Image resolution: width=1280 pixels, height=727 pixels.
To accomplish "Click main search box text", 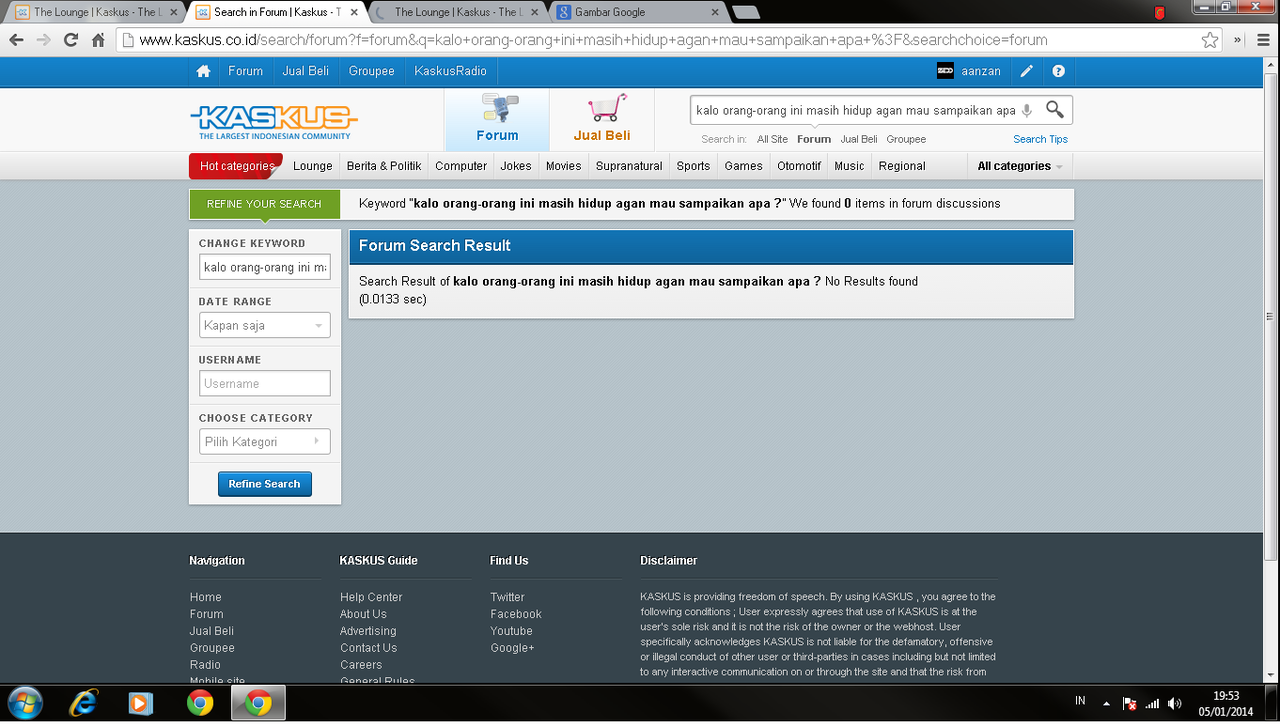I will [x=856, y=111].
